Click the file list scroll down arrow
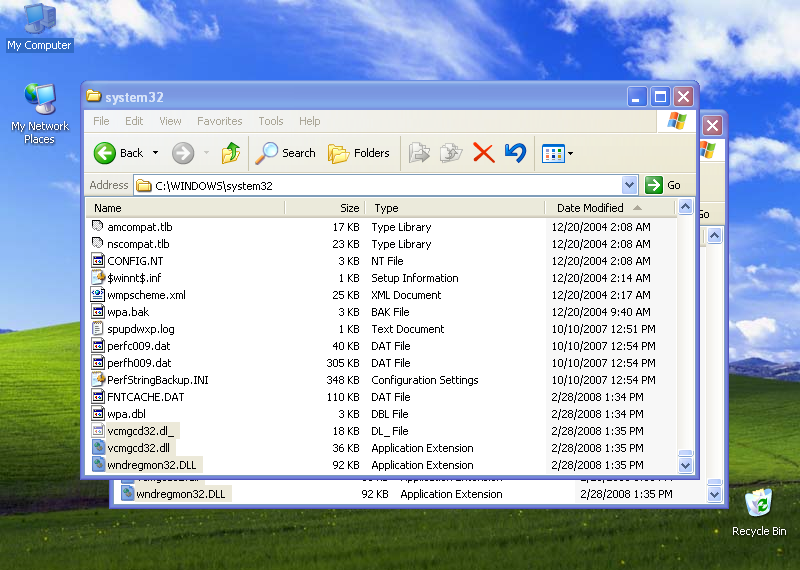This screenshot has height=570, width=800. [x=685, y=465]
